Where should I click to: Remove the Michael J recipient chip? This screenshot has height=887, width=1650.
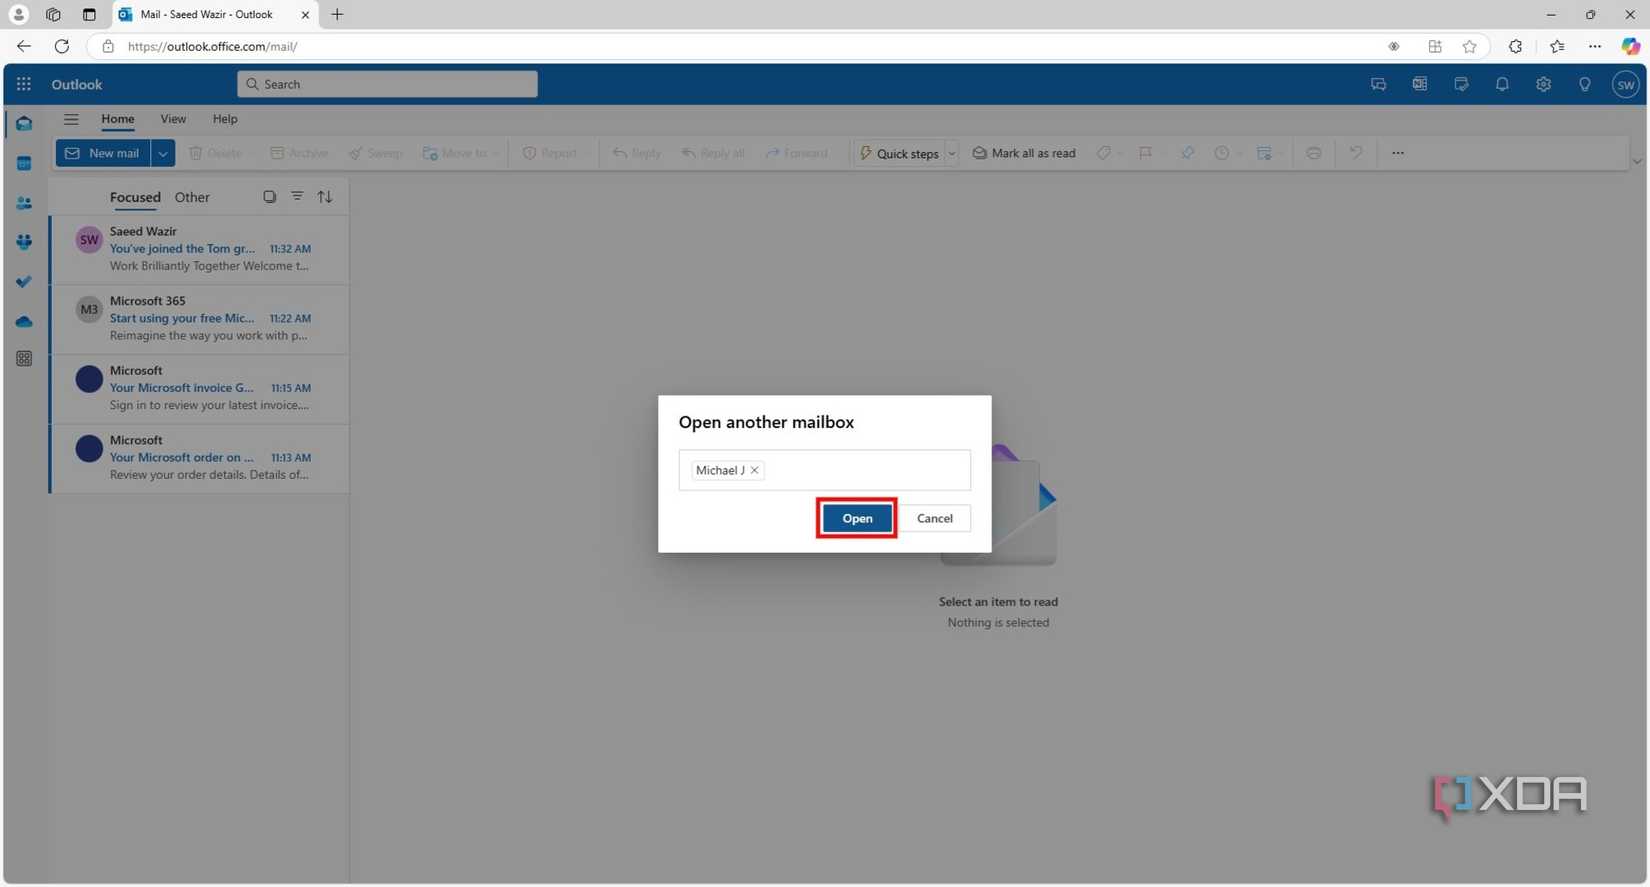pos(755,470)
